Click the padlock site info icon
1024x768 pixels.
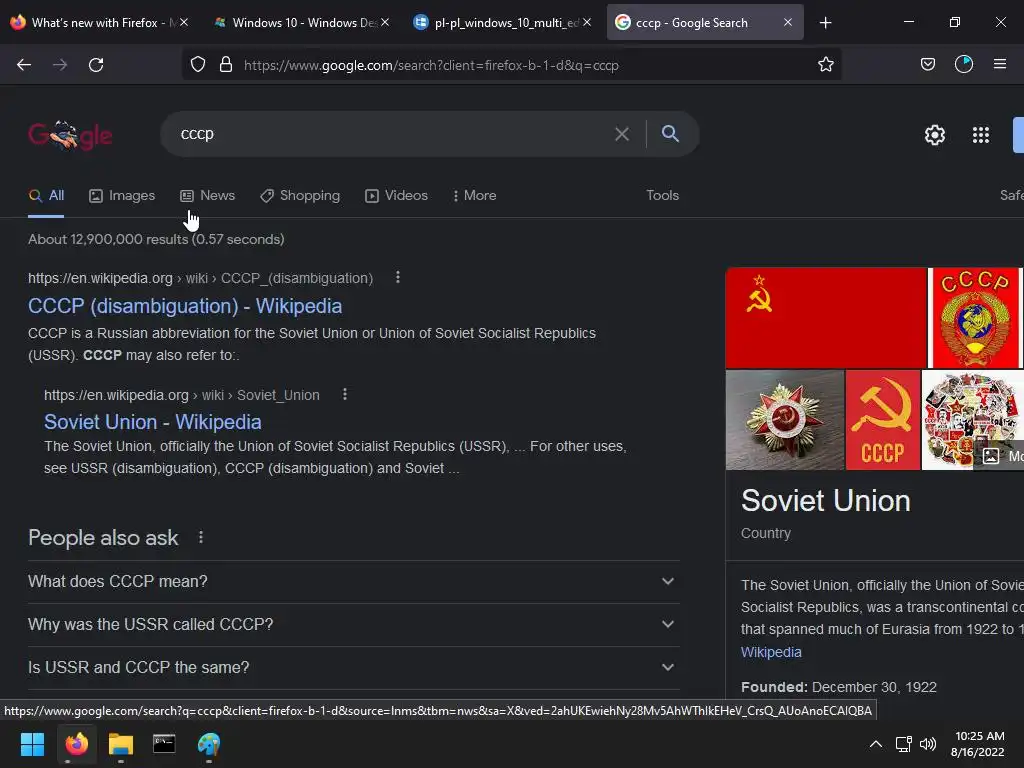[x=226, y=65]
